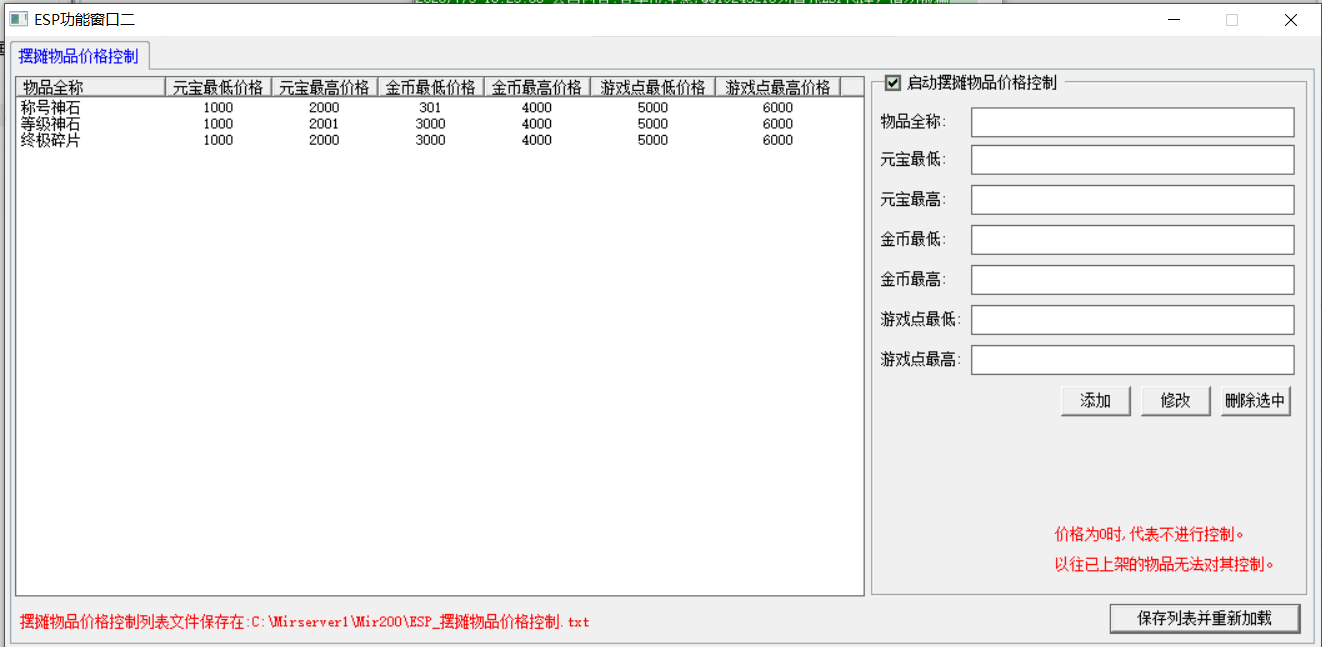Click the 元宝最高 text box
The image size is (1322, 647).
pyautogui.click(x=1132, y=200)
